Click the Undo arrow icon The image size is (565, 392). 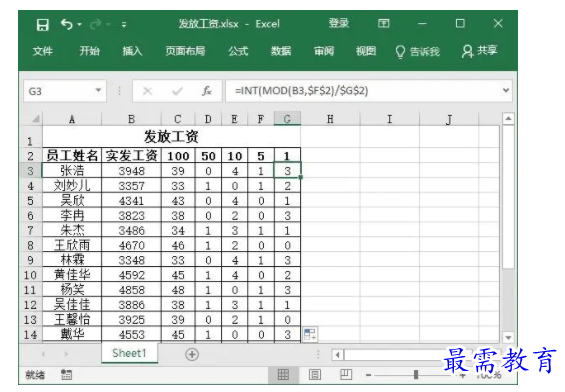click(67, 24)
